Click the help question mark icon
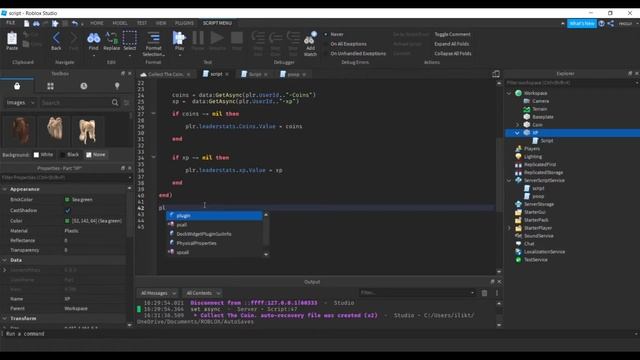 point(602,24)
